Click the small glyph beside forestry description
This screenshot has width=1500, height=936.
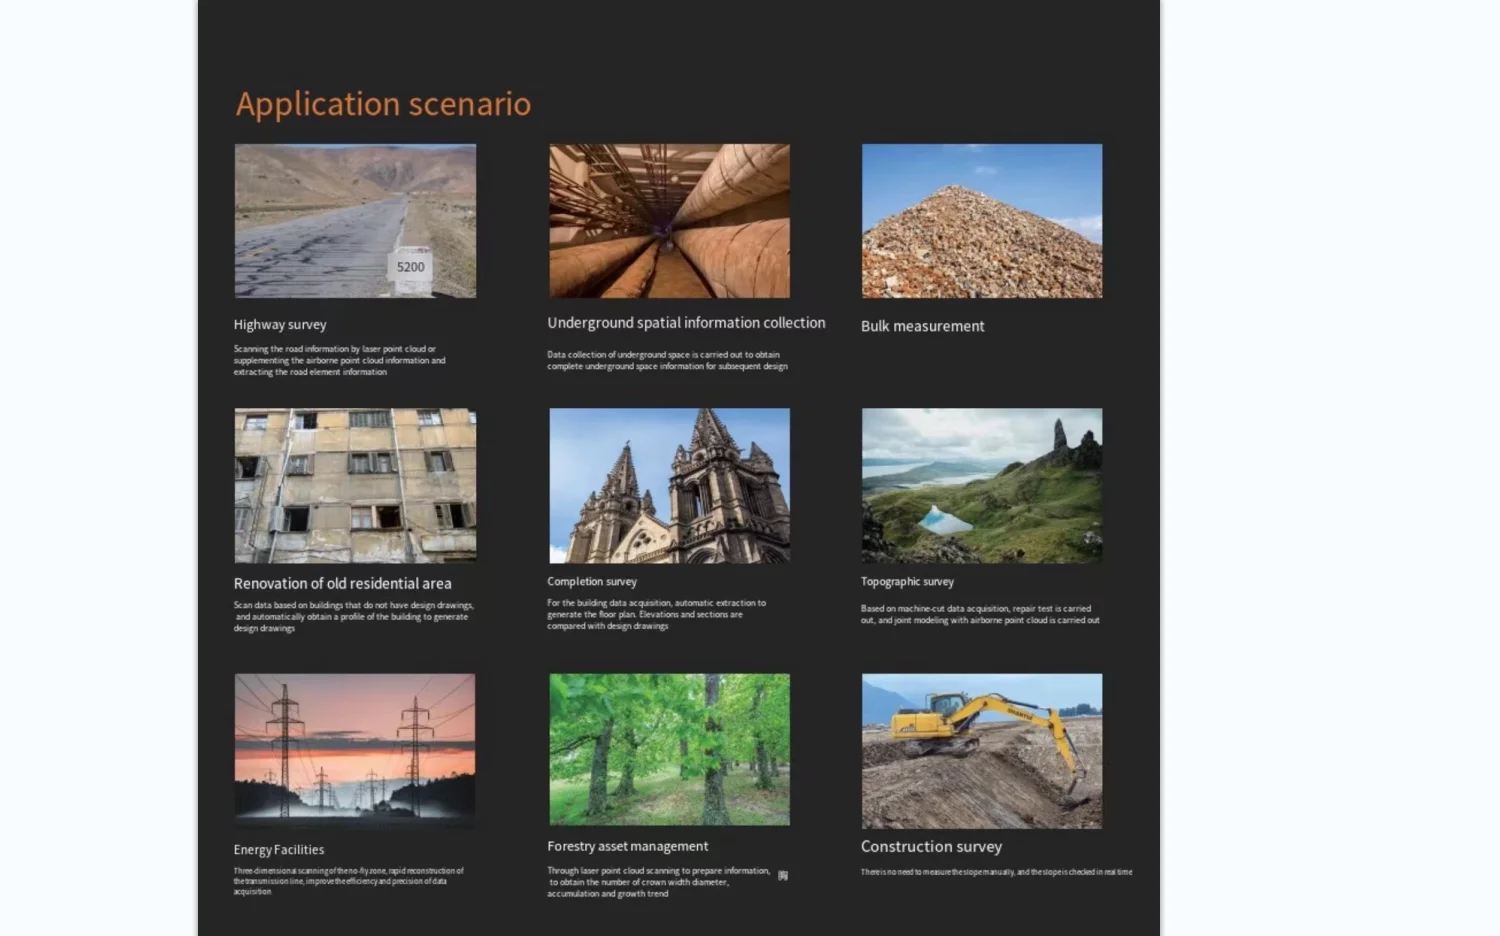(783, 875)
